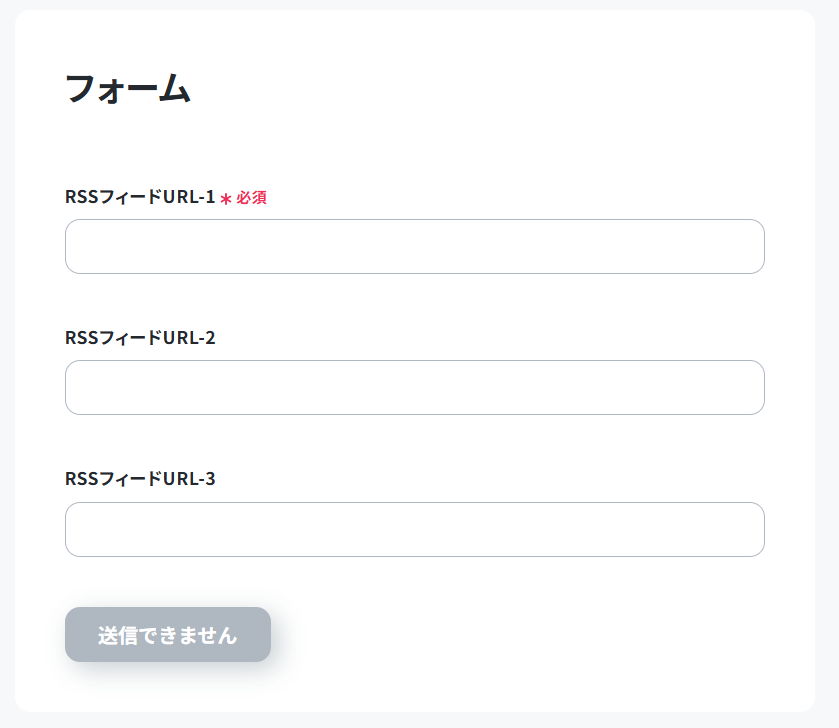The width and height of the screenshot is (839, 728).
Task: Place cursor in the required RSS feed field
Action: tap(414, 246)
